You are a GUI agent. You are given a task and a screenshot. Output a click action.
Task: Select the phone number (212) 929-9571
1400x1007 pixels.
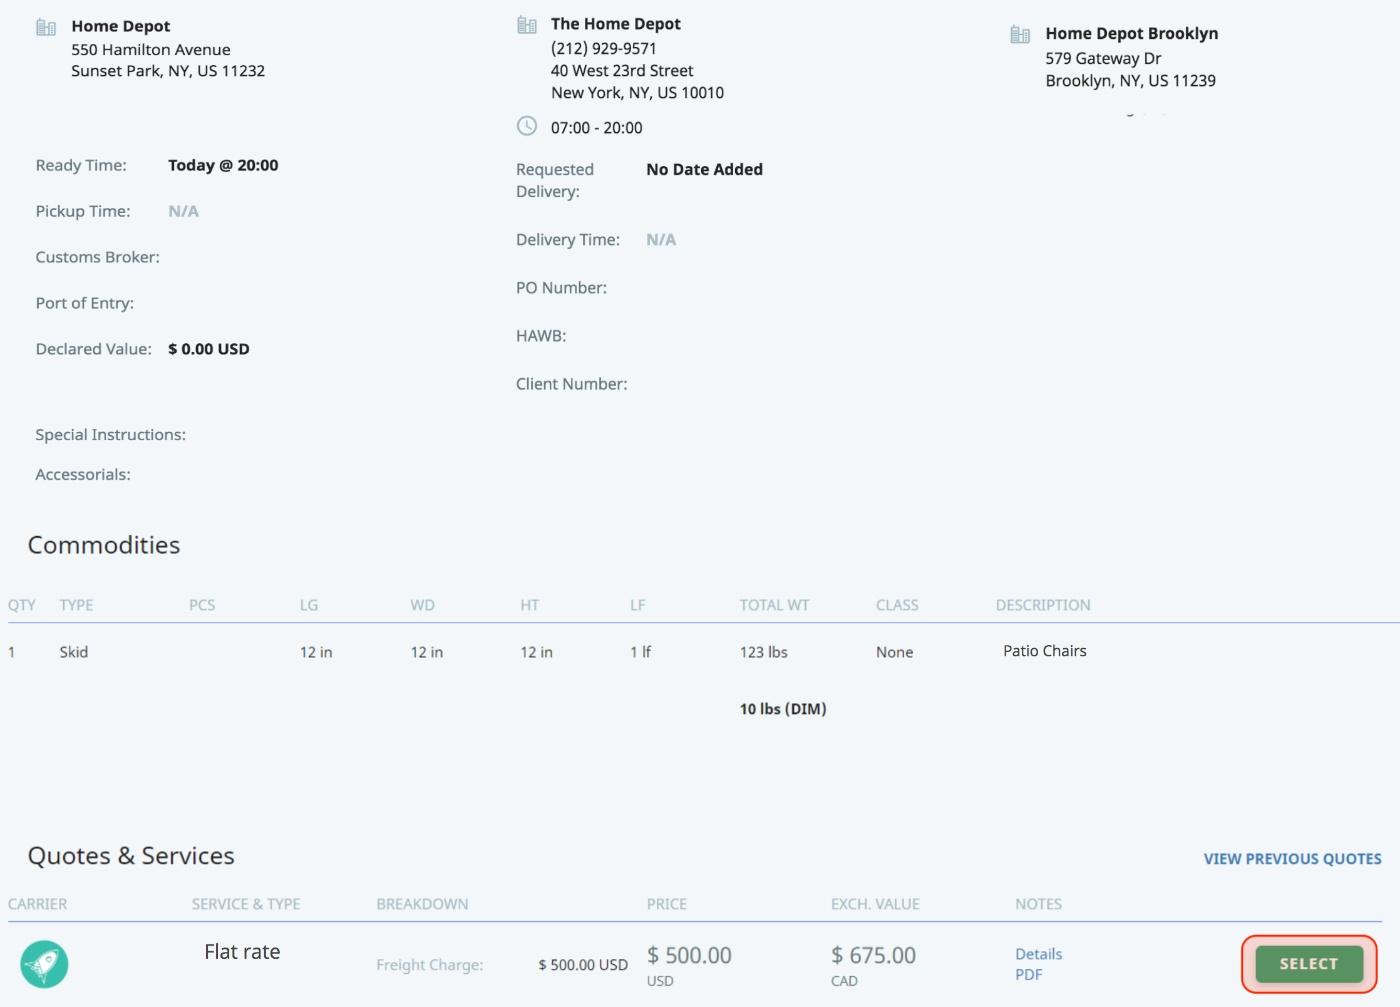pos(603,48)
